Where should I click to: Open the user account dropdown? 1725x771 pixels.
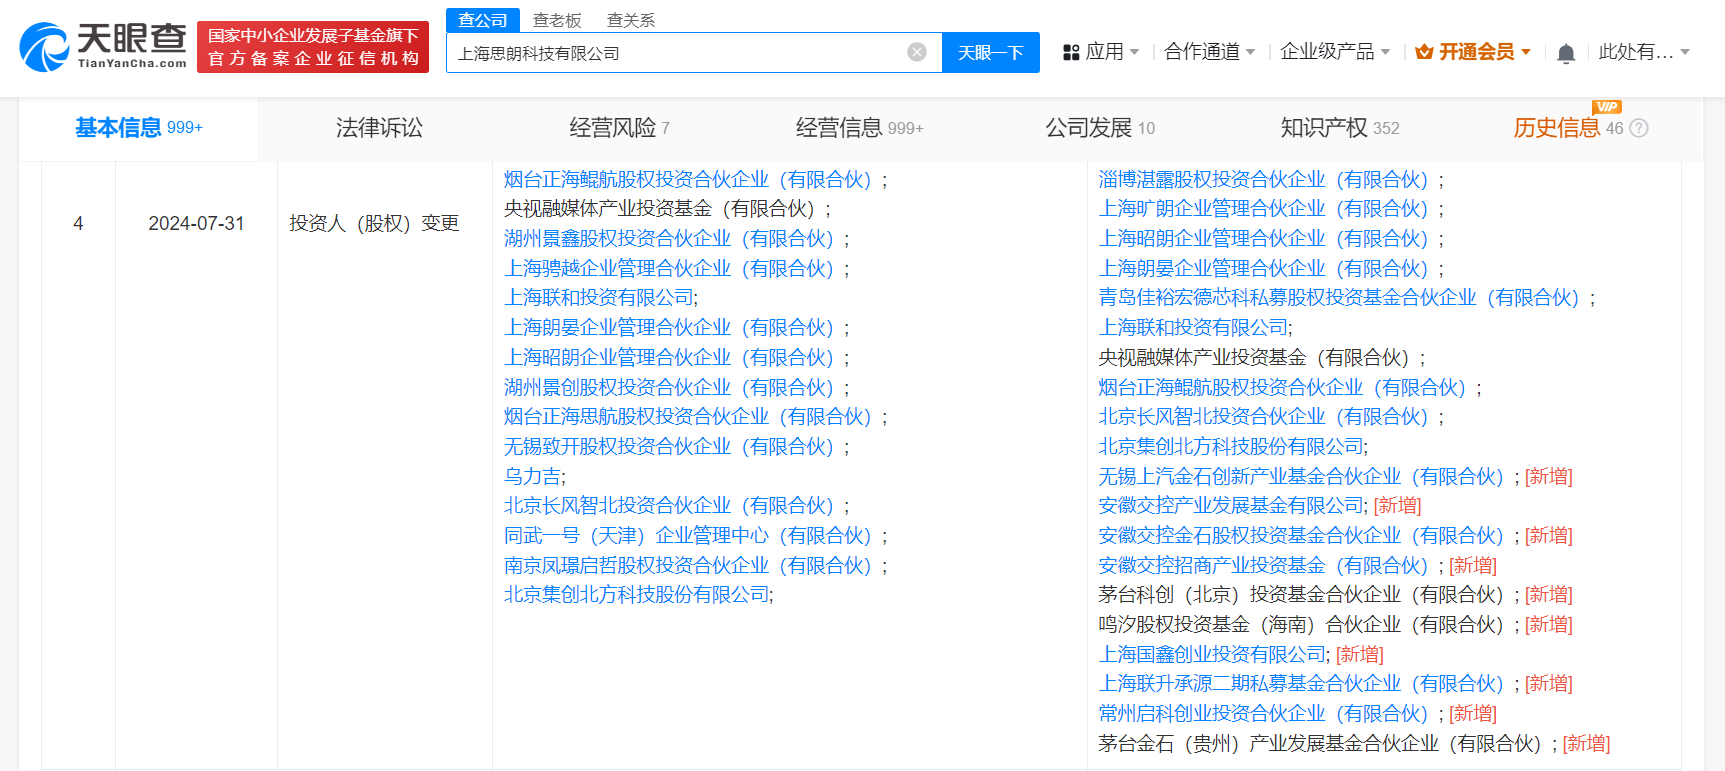[1643, 52]
